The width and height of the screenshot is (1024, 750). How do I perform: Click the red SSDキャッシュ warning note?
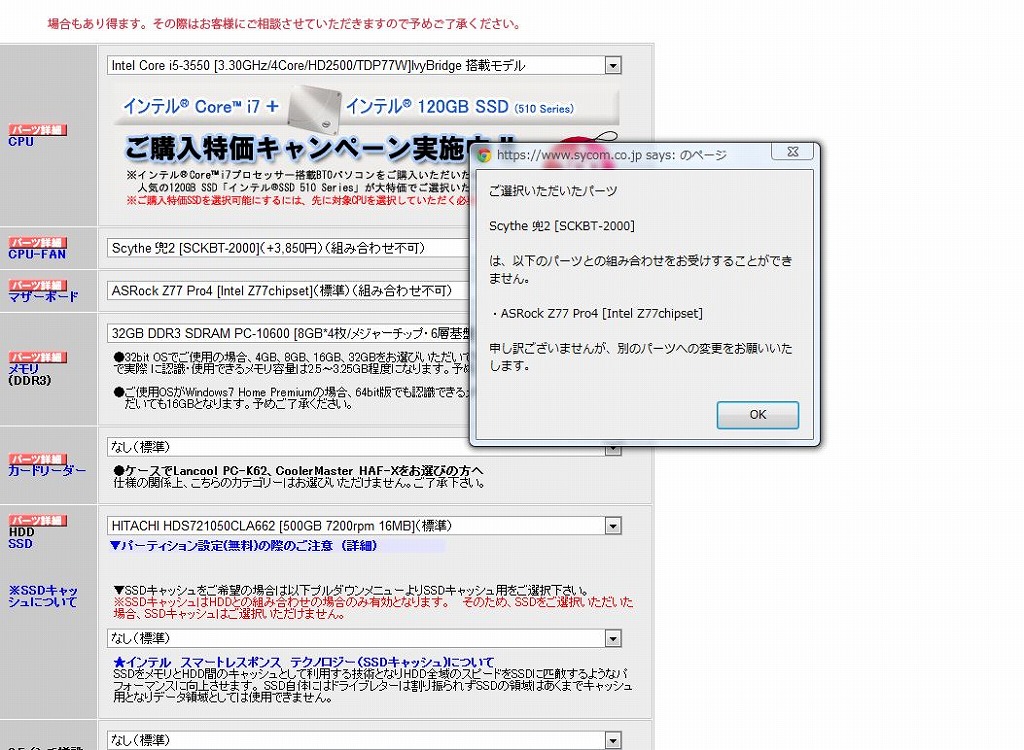(x=373, y=608)
